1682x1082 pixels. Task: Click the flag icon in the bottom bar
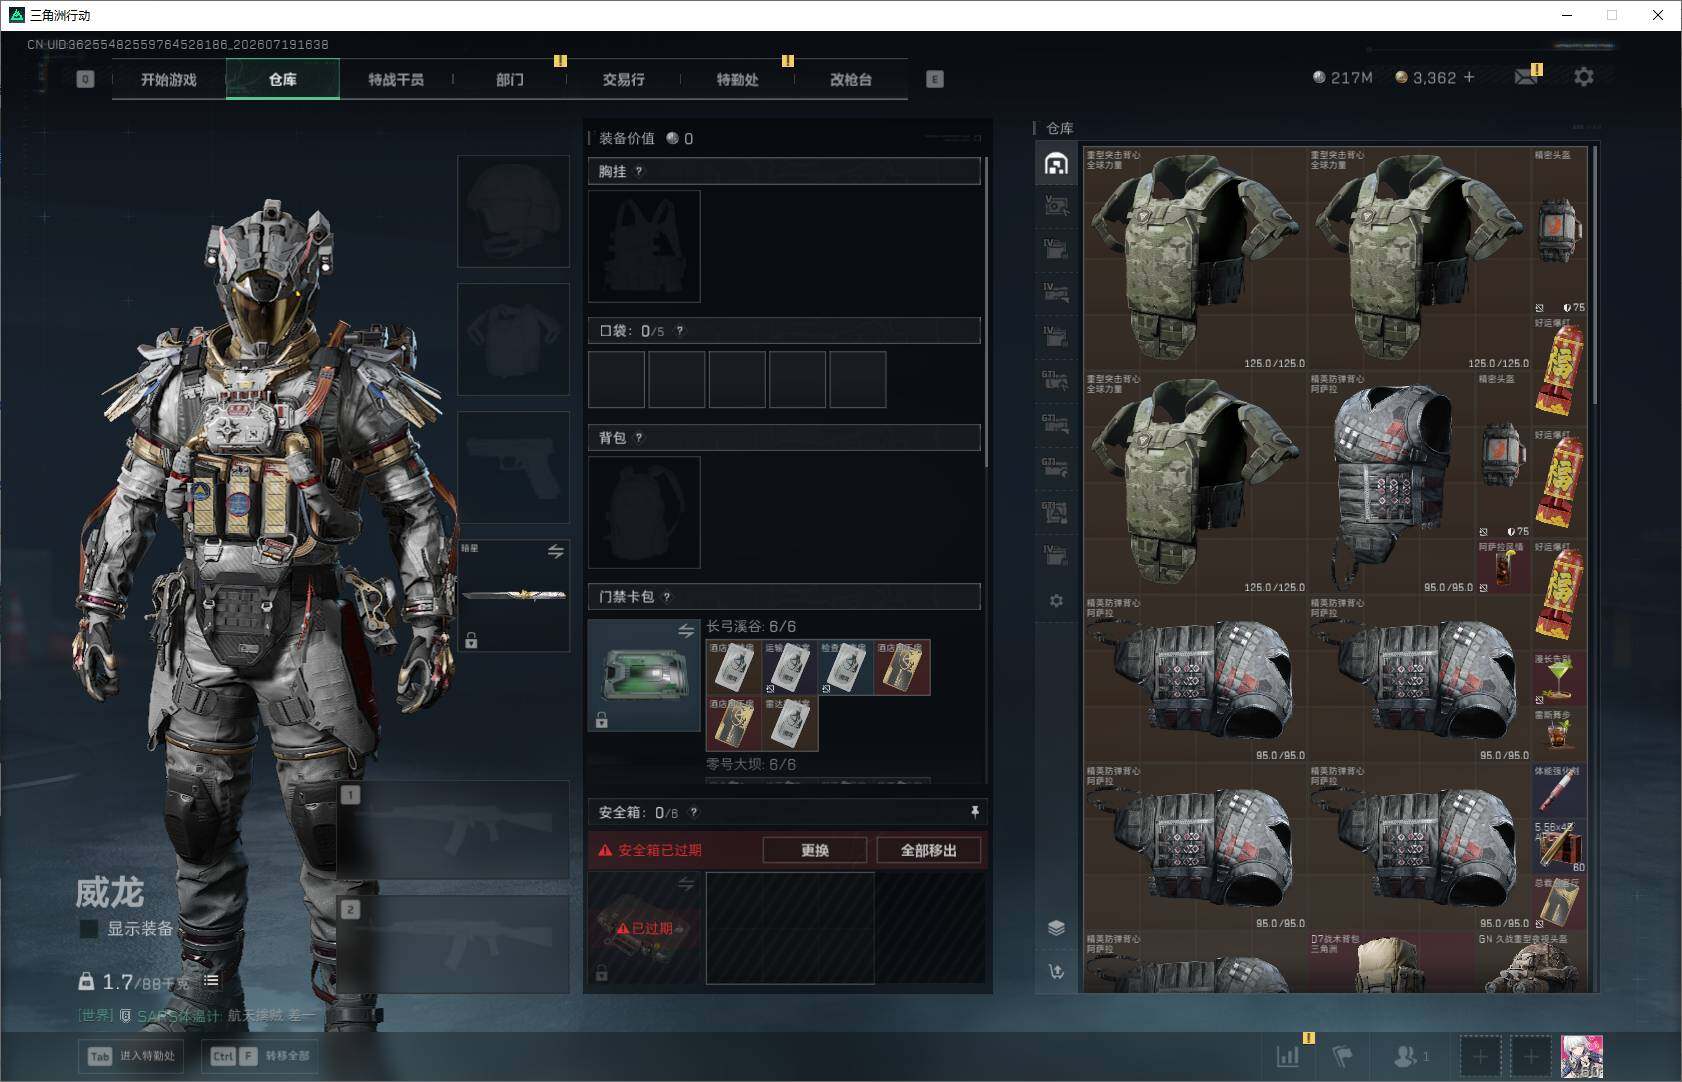point(1342,1055)
